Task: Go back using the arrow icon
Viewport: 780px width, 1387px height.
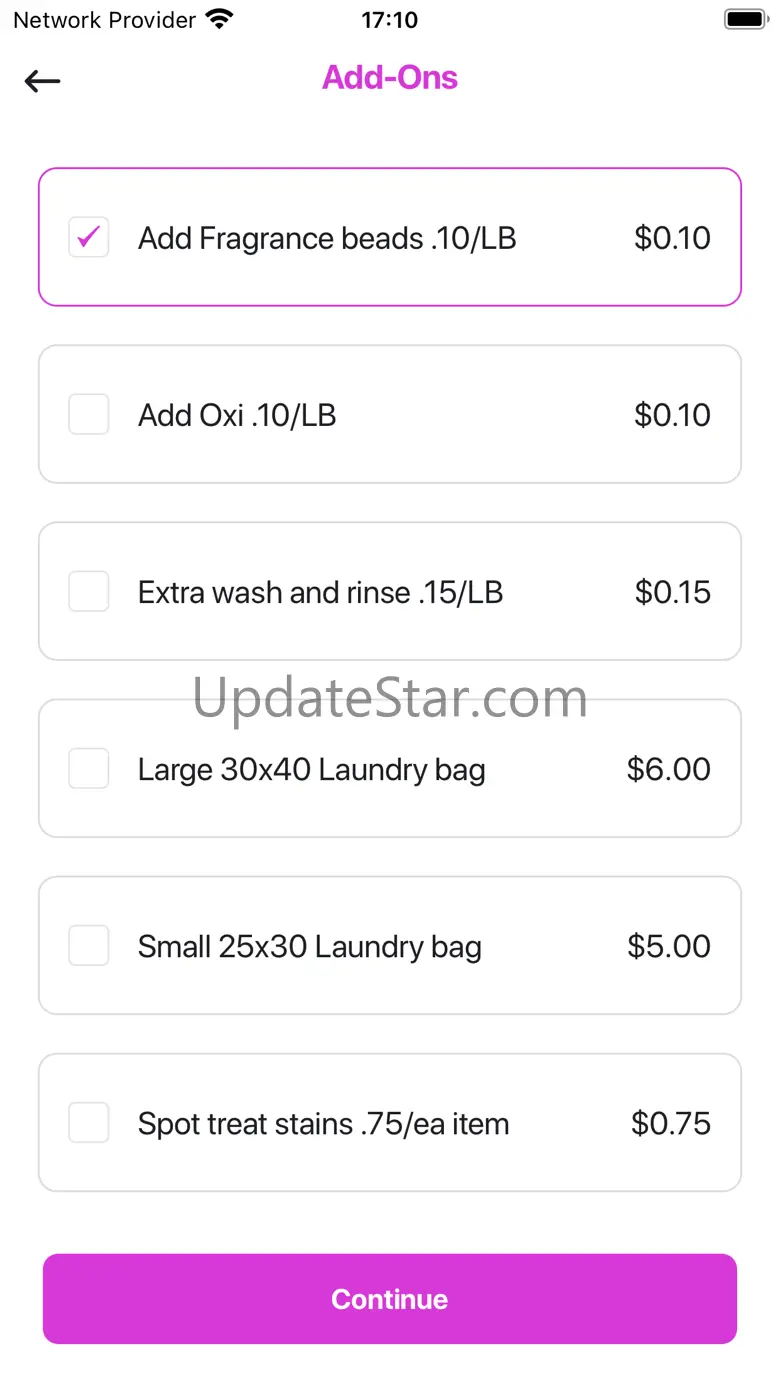Action: pos(43,81)
